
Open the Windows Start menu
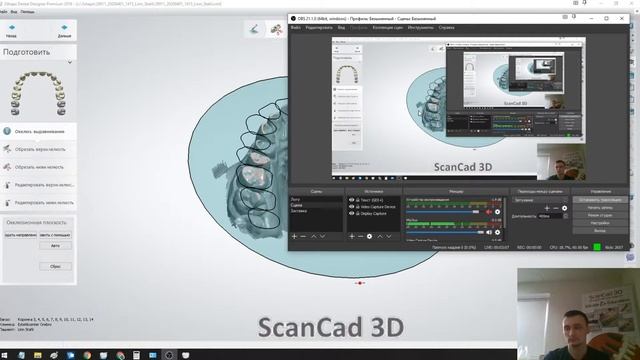4,355
